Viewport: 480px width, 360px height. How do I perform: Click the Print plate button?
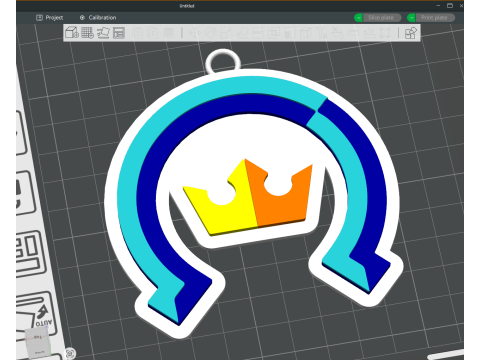click(435, 18)
